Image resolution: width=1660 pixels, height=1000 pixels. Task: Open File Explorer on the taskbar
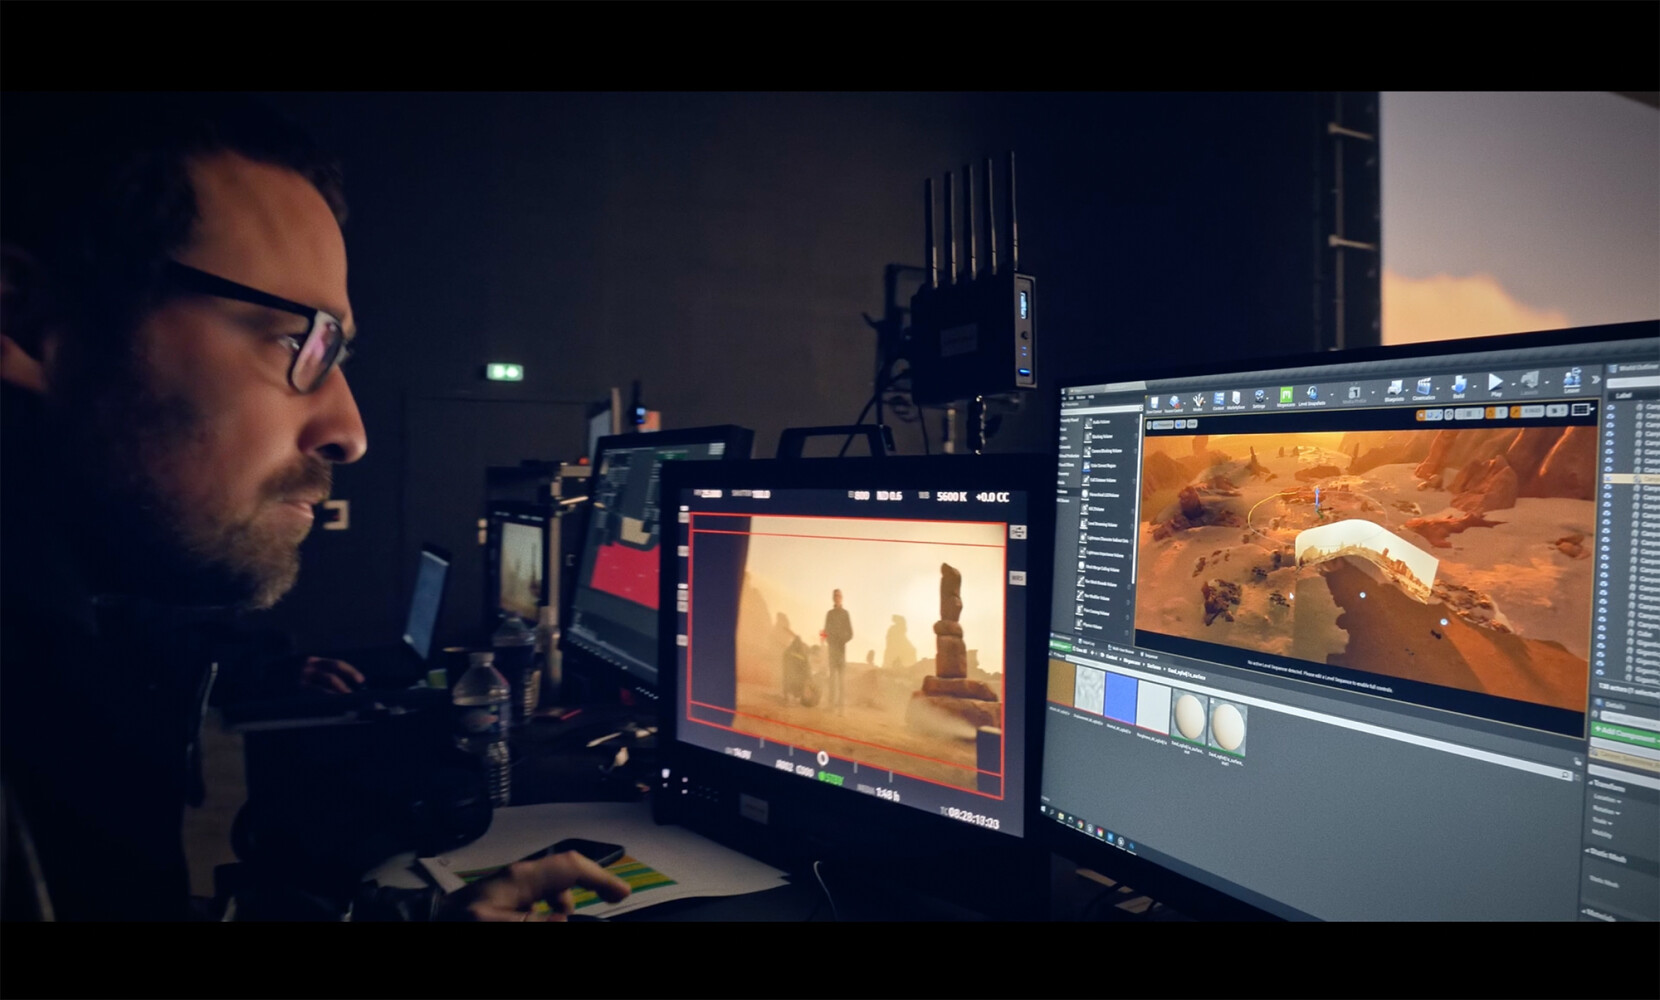pos(1061,816)
